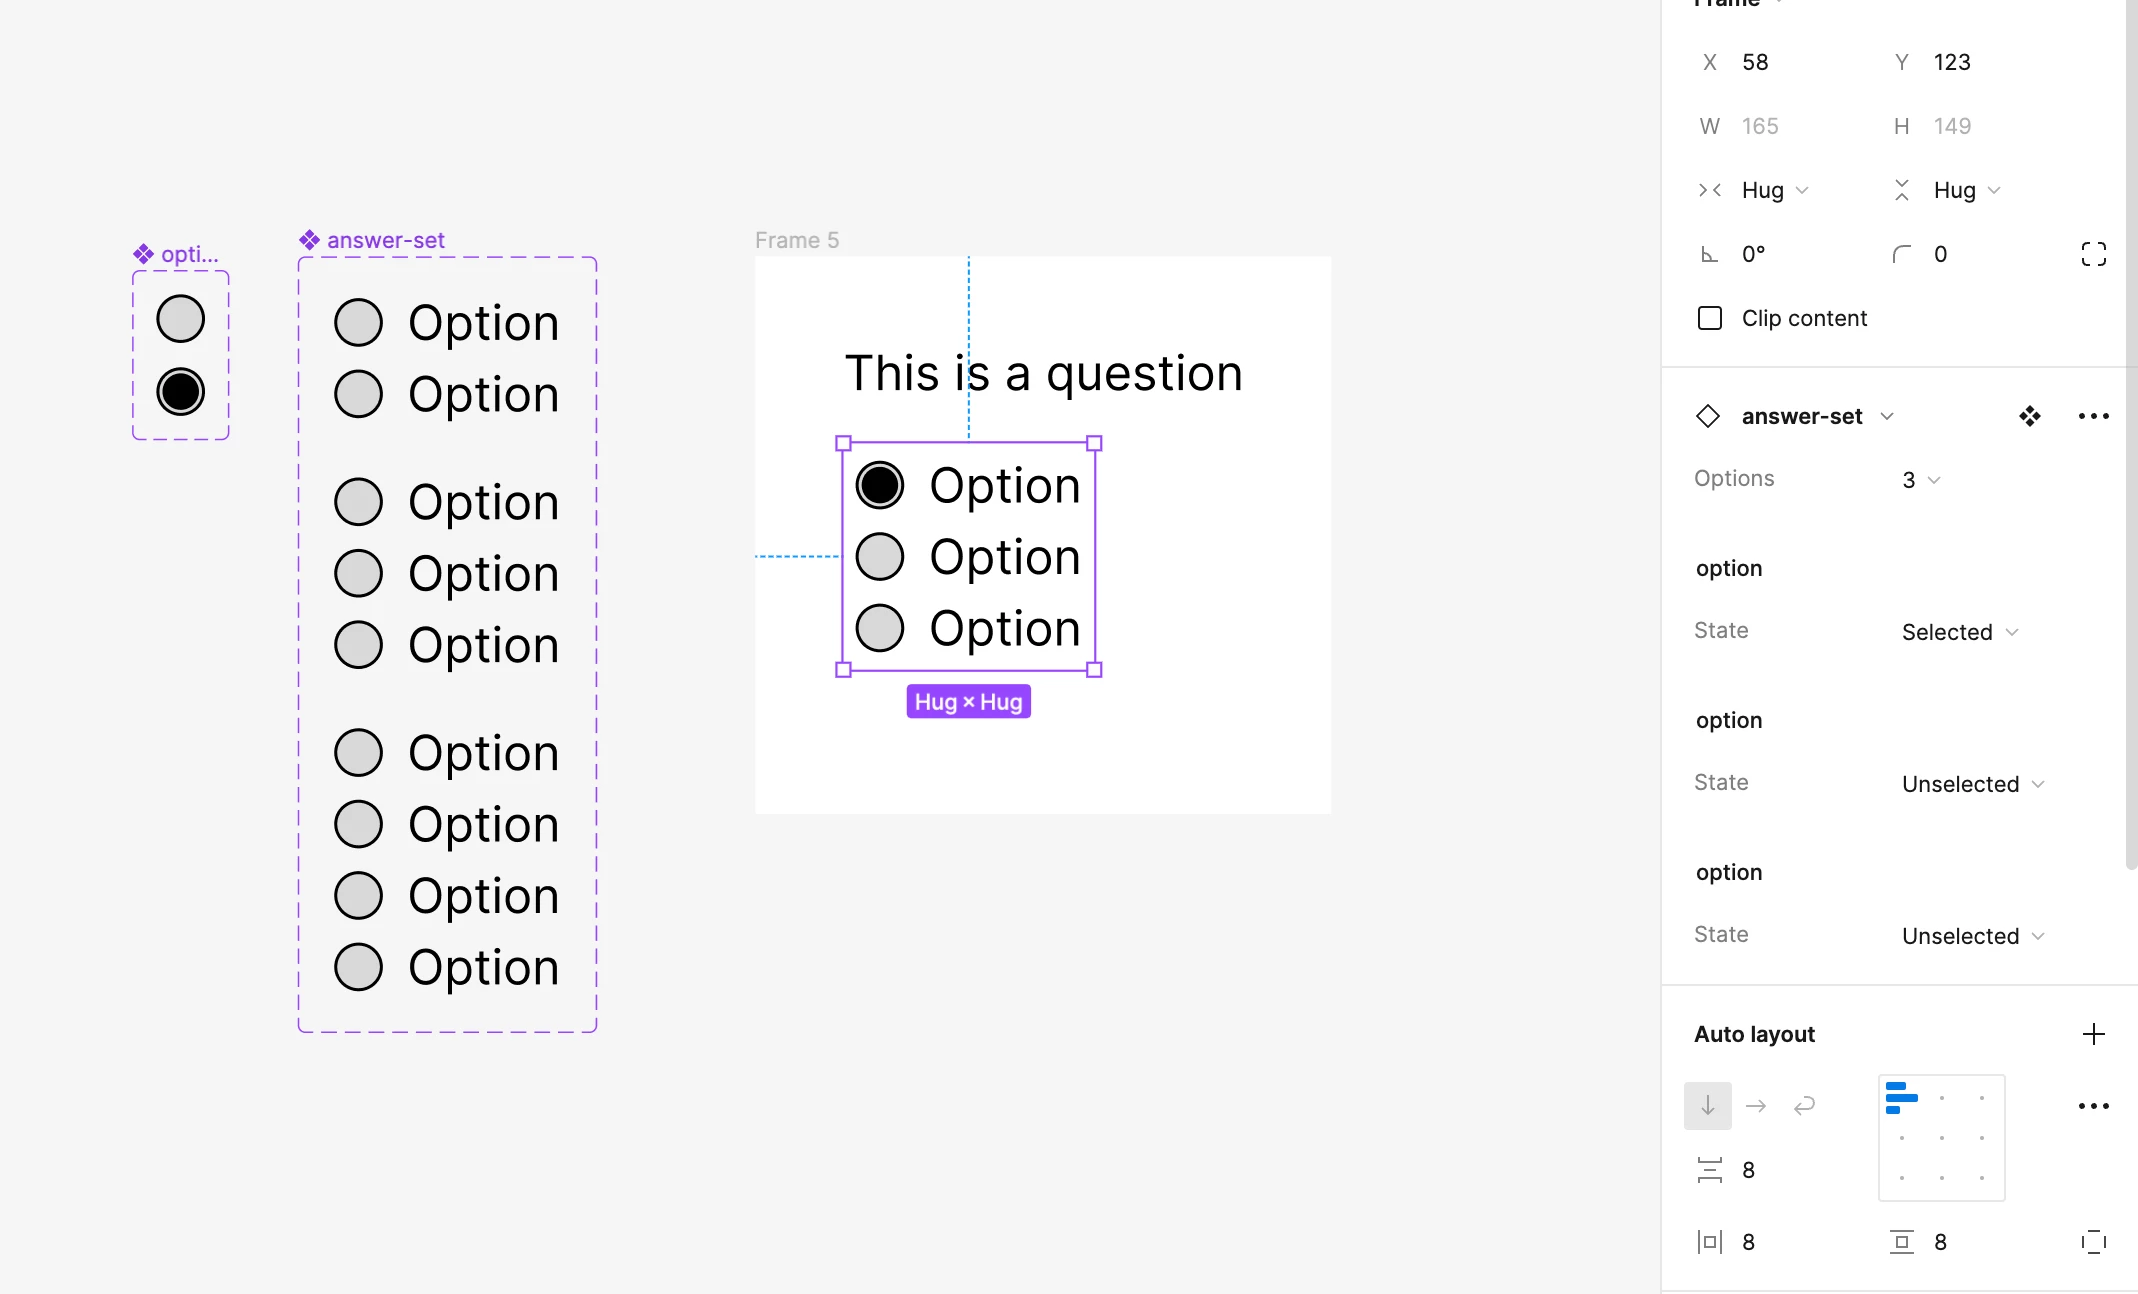Add auto layout with plus icon
The height and width of the screenshot is (1294, 2138).
2093,1034
